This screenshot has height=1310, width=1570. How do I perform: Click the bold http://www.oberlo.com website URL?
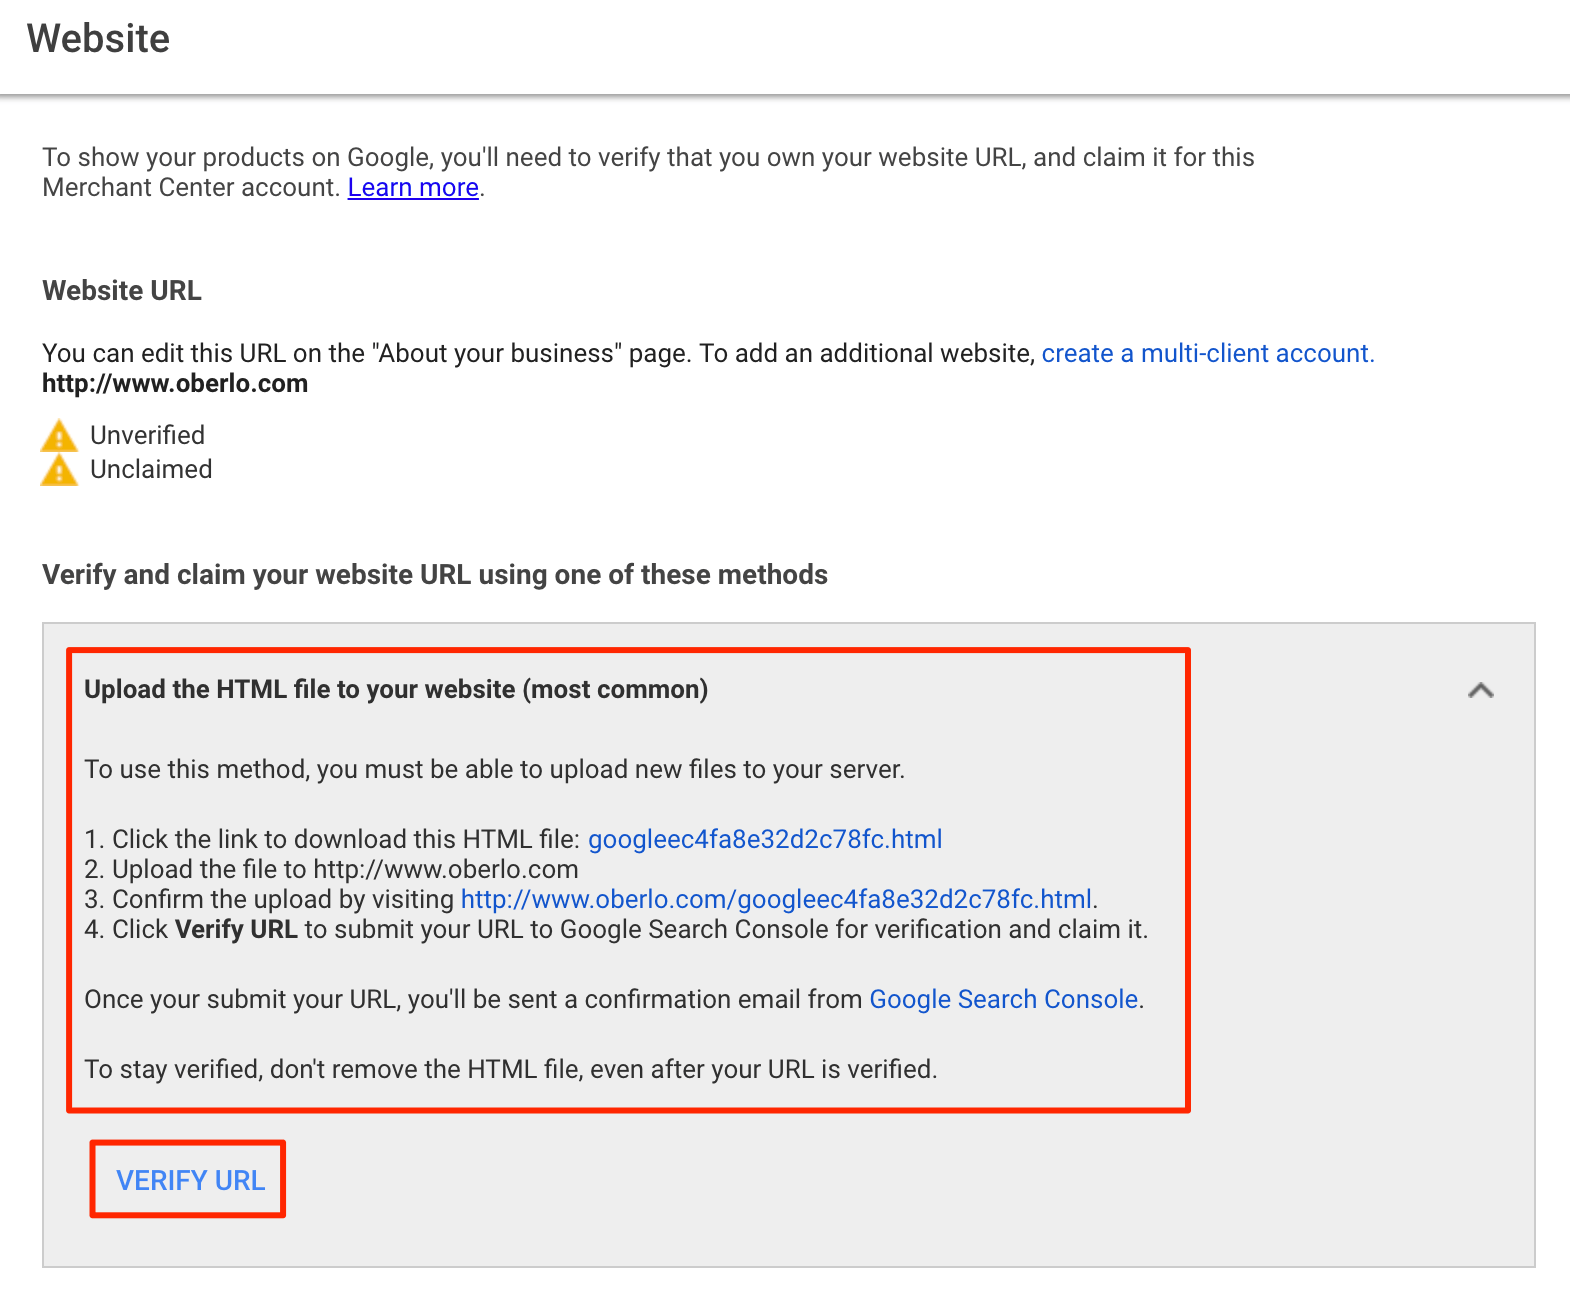point(175,384)
